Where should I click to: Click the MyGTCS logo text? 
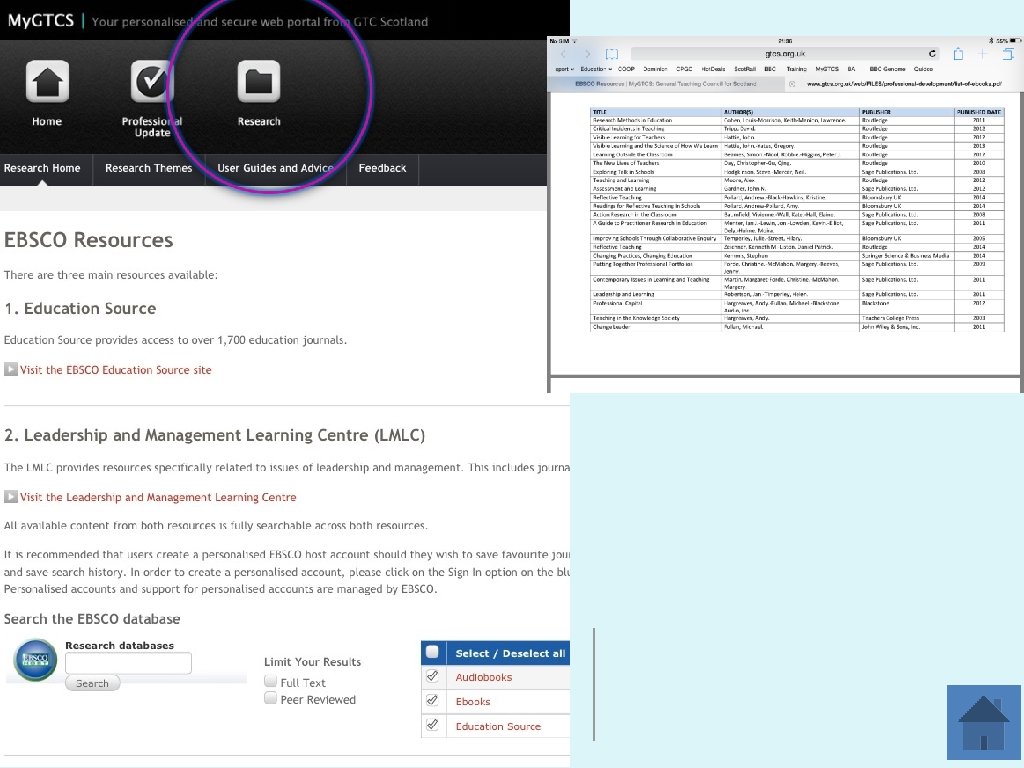point(40,20)
